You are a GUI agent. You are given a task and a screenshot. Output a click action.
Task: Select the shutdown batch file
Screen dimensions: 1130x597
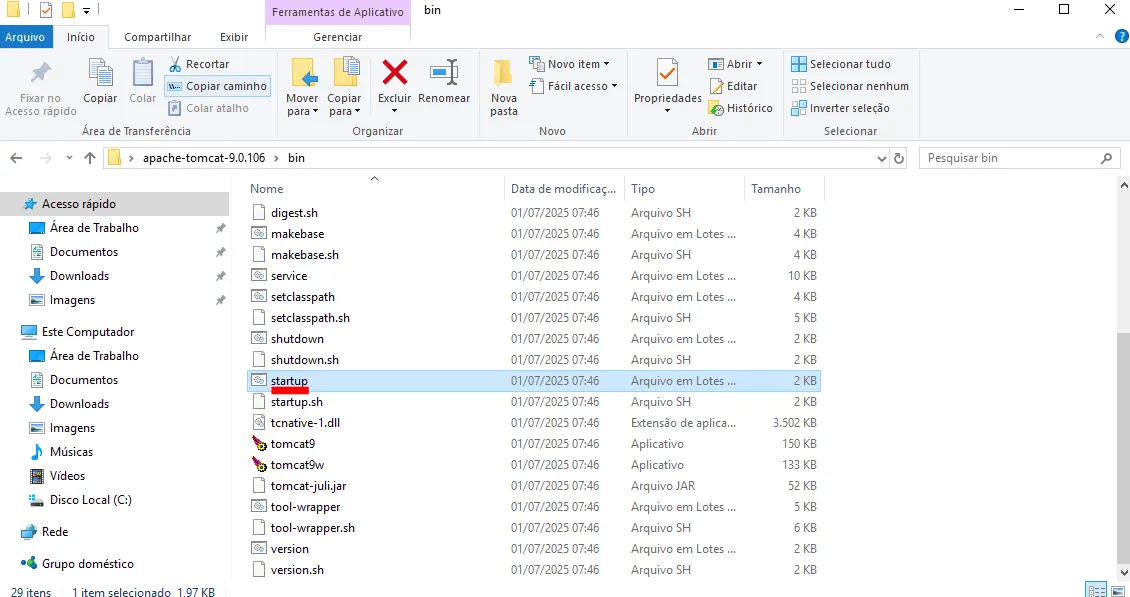[x=297, y=339]
